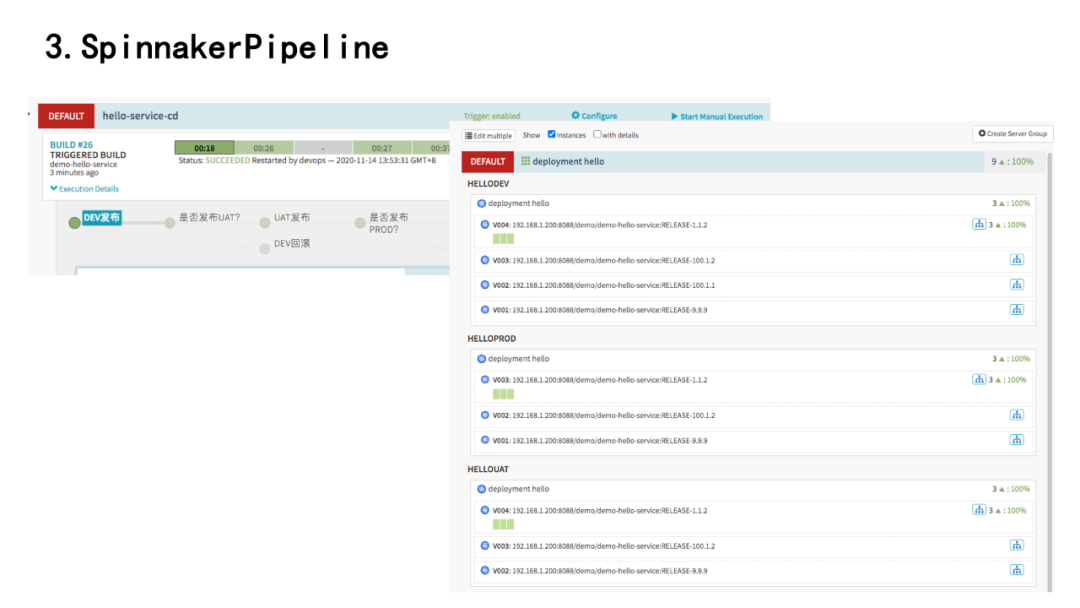1080x608 pixels.
Task: Click Kubernetes icon of HELLOPROD deployment hello
Action: pos(481,359)
